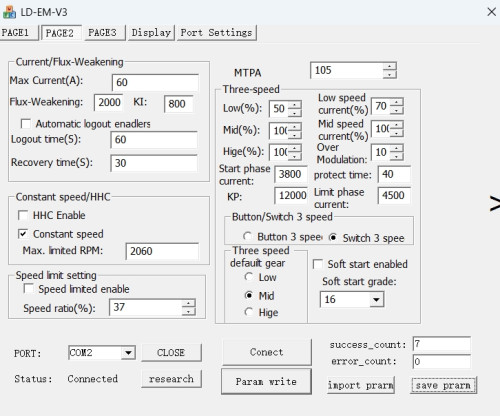
Task: Open the PORT COM2 dropdown
Action: point(128,353)
